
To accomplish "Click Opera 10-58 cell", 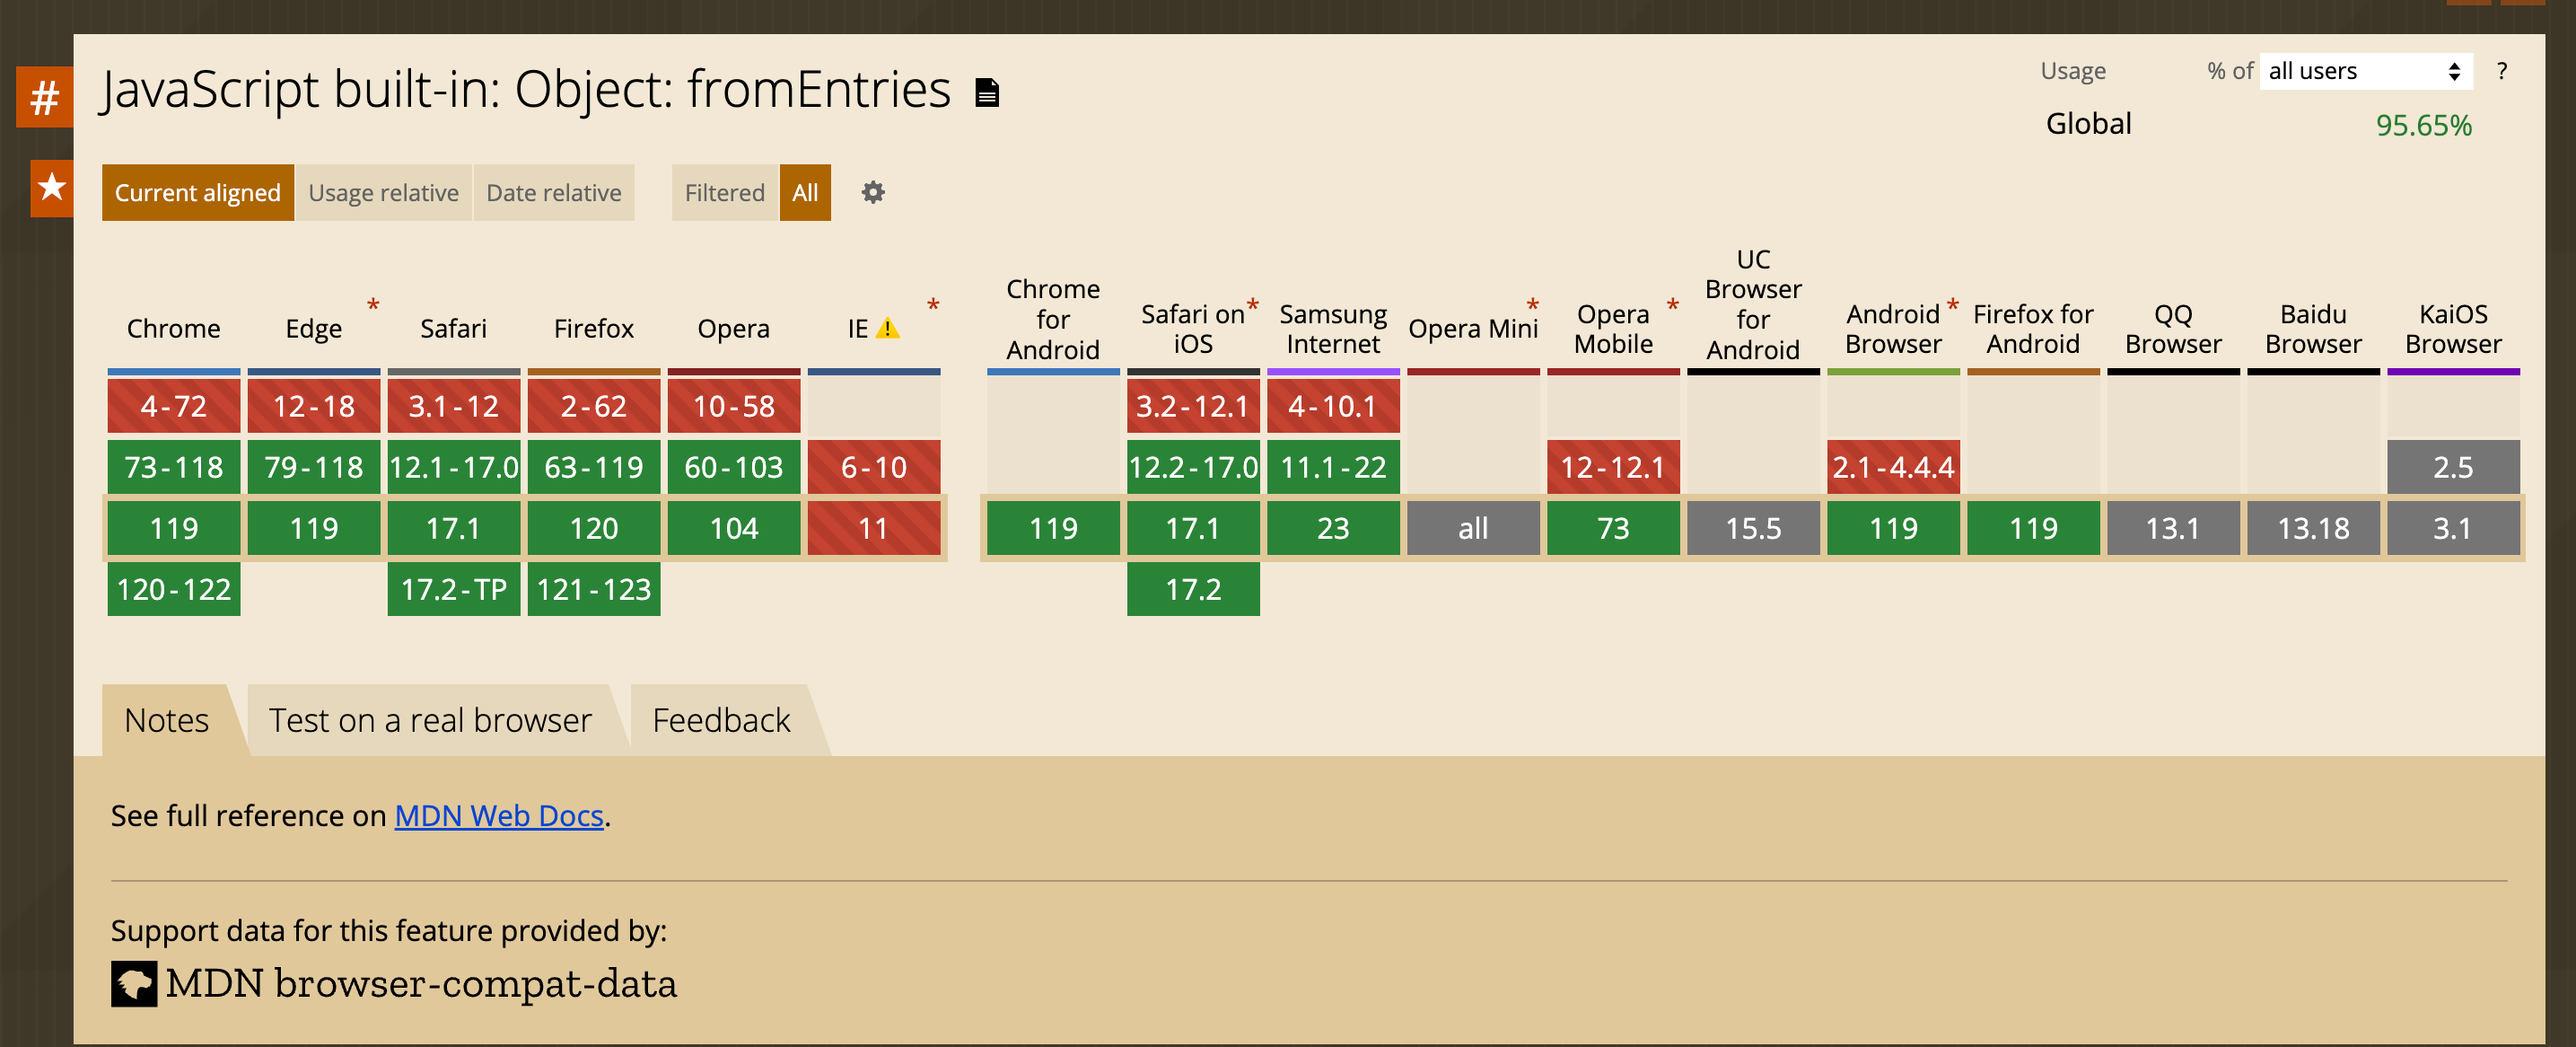I will click(x=734, y=406).
